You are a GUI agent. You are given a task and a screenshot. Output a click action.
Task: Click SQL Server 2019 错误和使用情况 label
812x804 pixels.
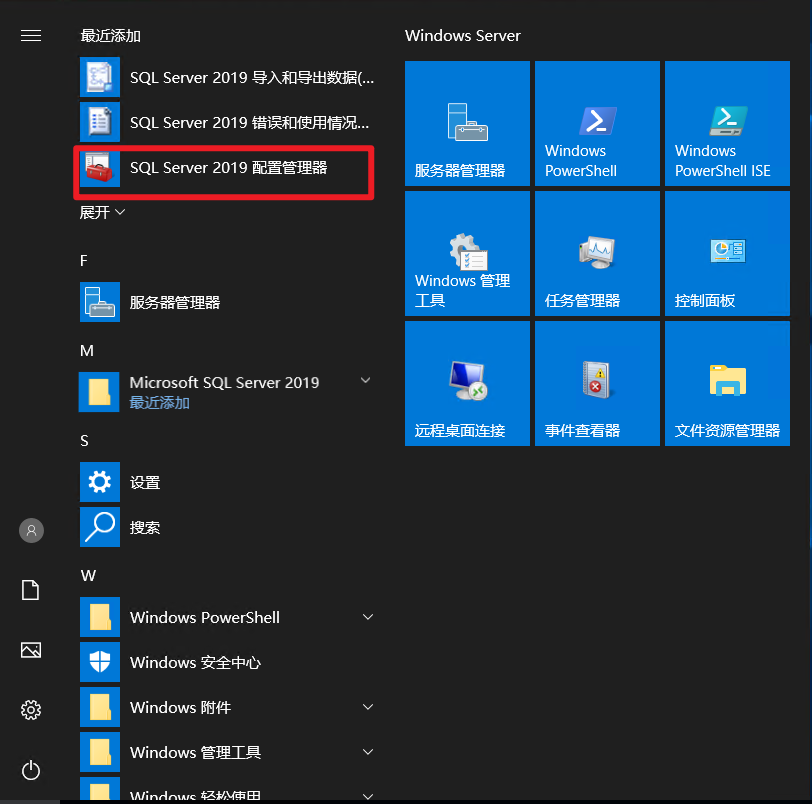coord(250,123)
